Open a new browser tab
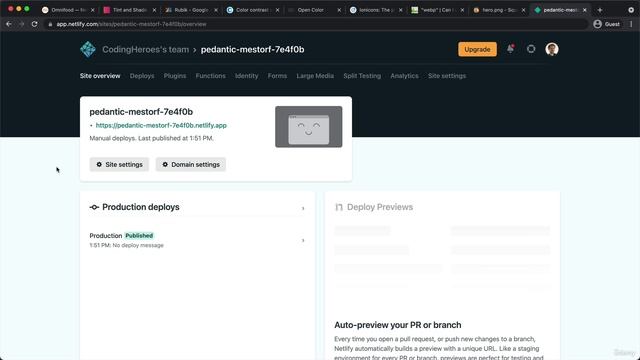This screenshot has width=640, height=360. [600, 10]
